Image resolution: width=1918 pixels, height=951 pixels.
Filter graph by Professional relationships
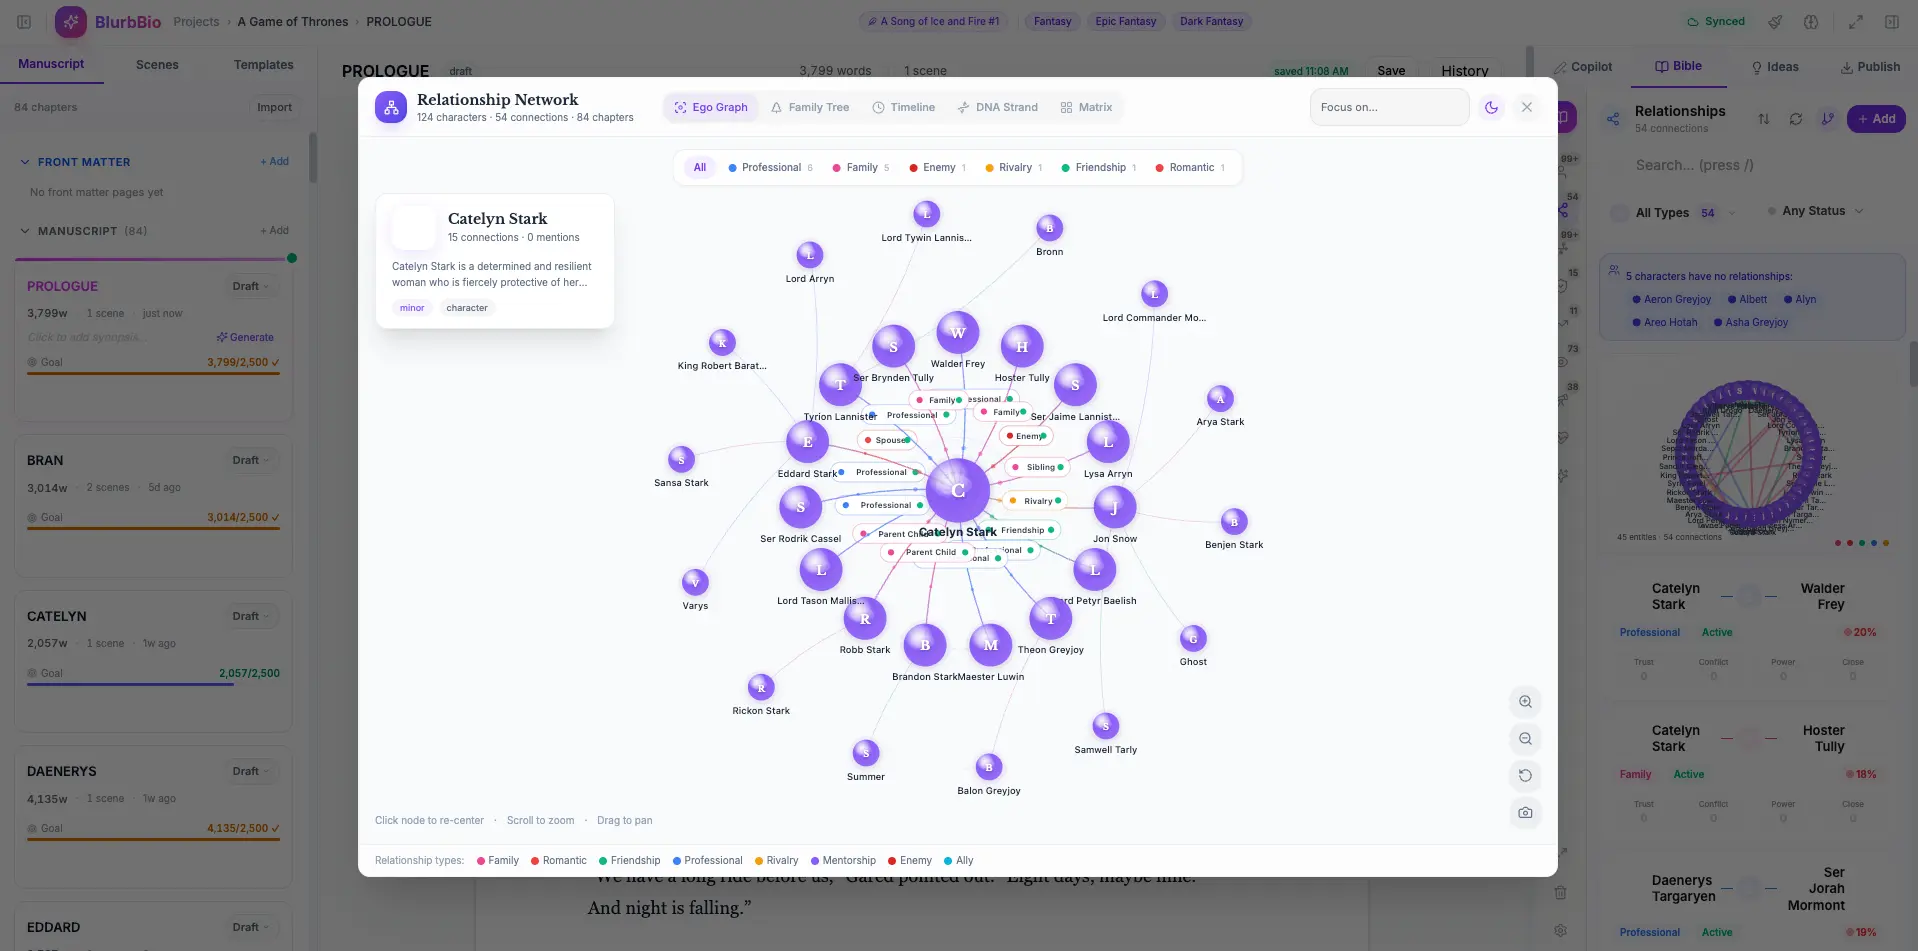(x=770, y=168)
